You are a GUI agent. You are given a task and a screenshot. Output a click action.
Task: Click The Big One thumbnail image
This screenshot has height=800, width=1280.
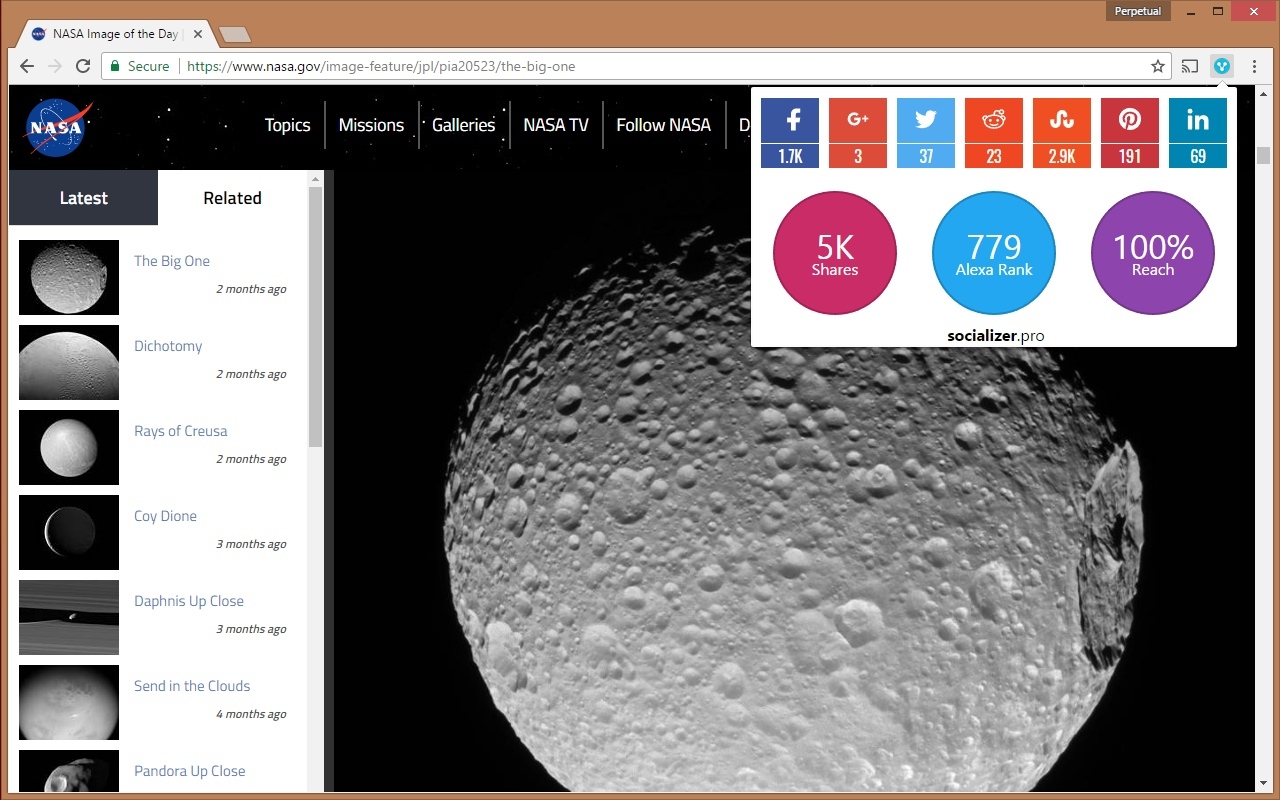[x=69, y=277]
